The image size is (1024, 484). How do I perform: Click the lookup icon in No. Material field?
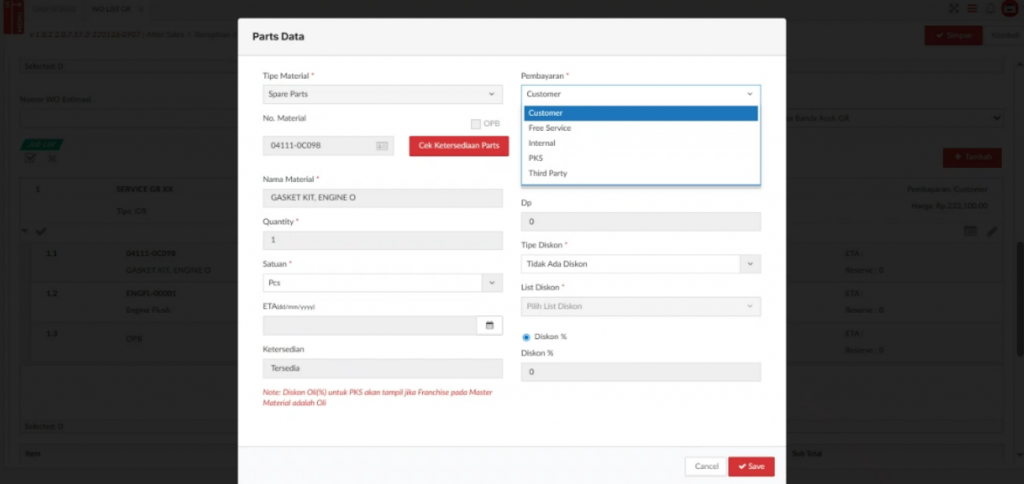382,146
